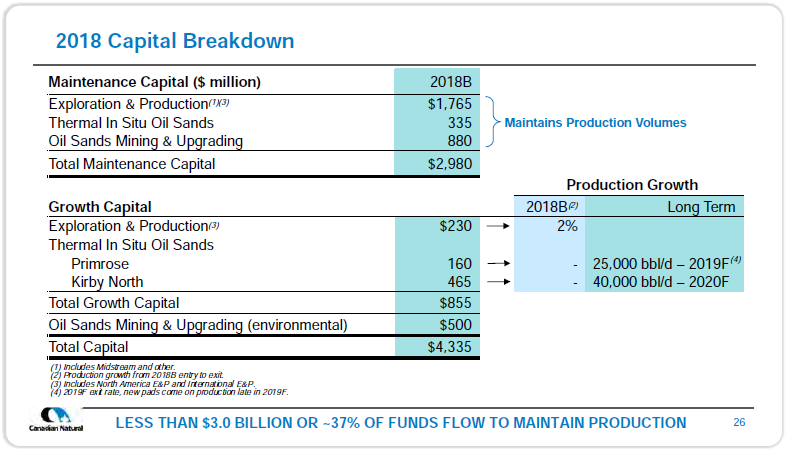The height and width of the screenshot is (452, 792).
Task: Click footnote '(2) Production growth from 2018B entry to exit'
Action: [x=136, y=375]
